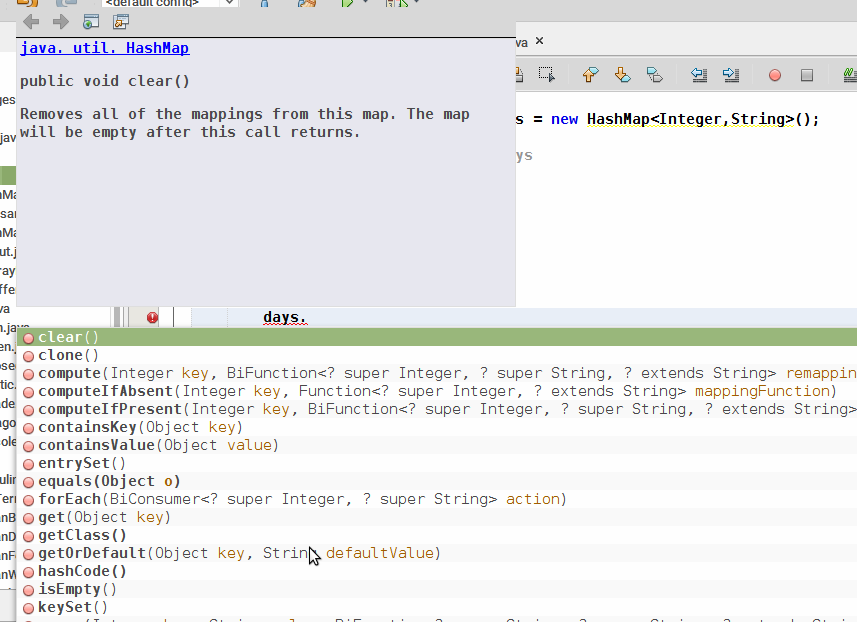
Task: Stop macro recording with square icon
Action: pos(806,74)
